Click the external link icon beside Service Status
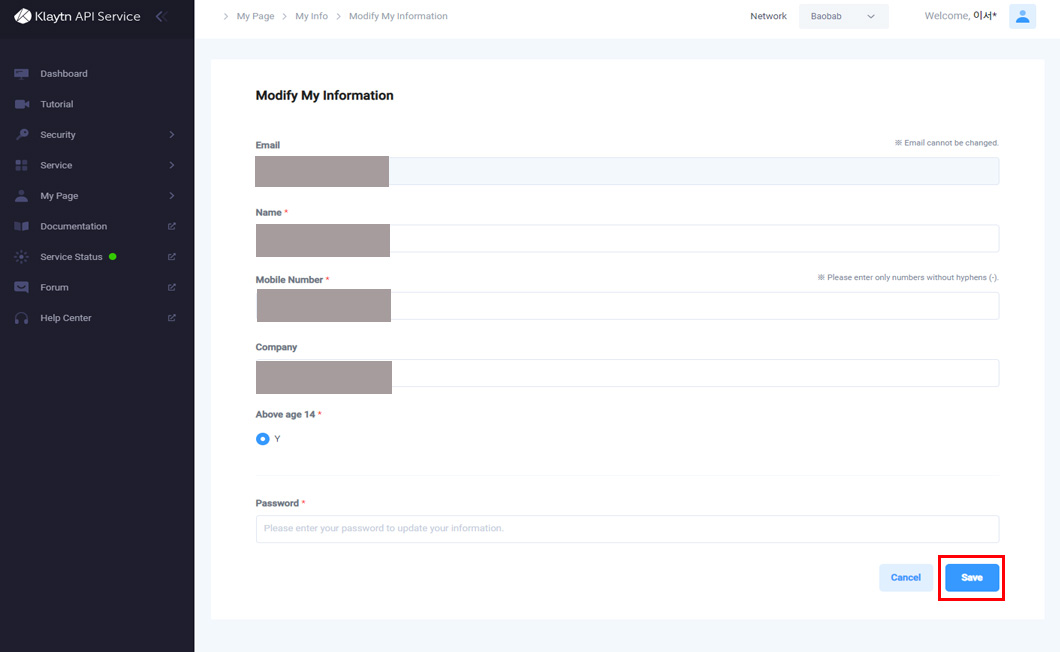Viewport: 1060px width, 652px height. pyautogui.click(x=172, y=256)
